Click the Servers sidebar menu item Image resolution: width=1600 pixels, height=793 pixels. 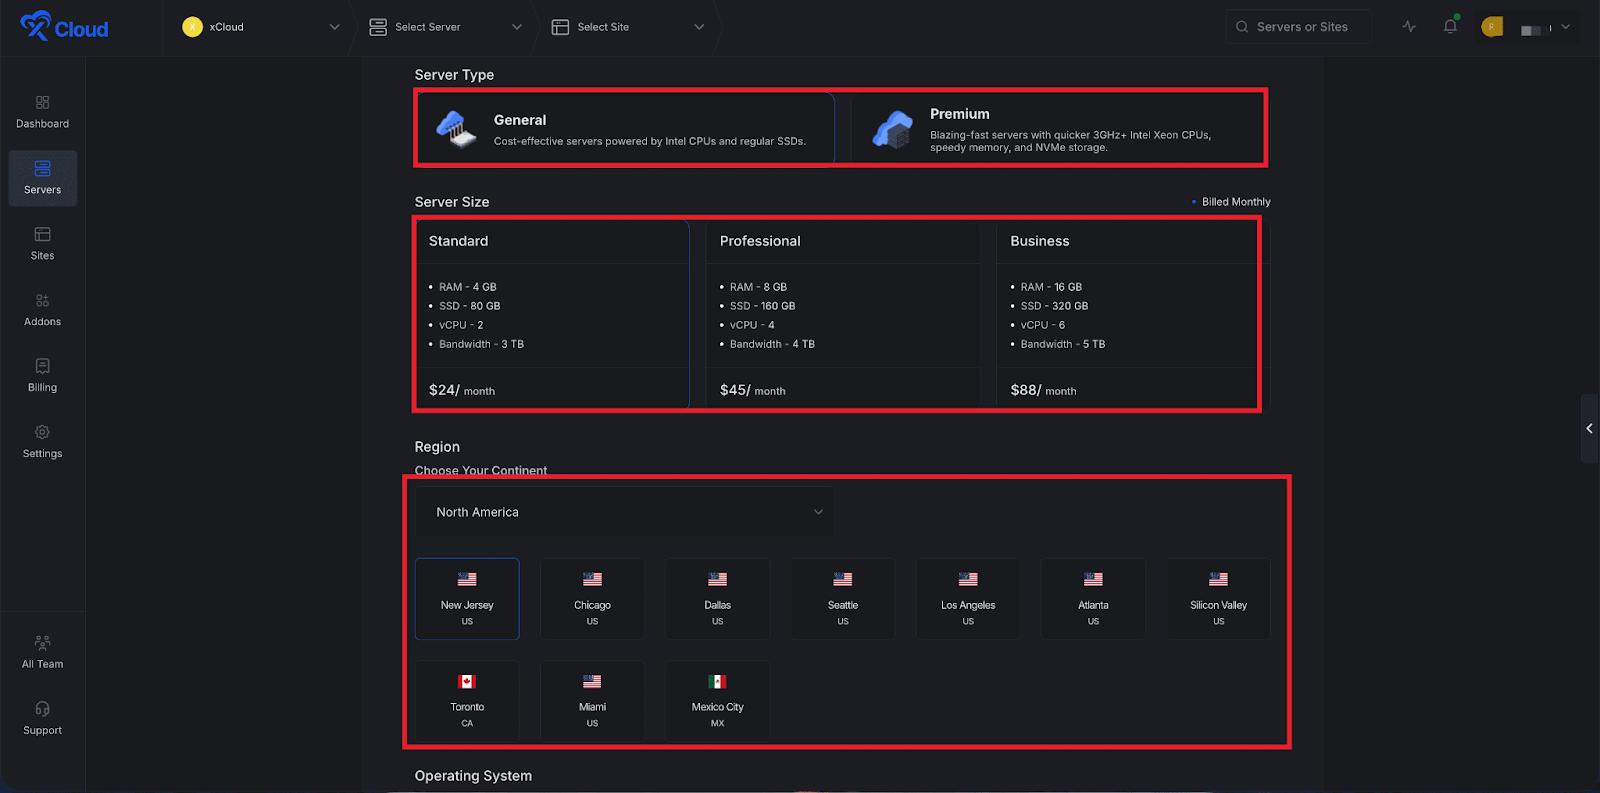(x=42, y=178)
